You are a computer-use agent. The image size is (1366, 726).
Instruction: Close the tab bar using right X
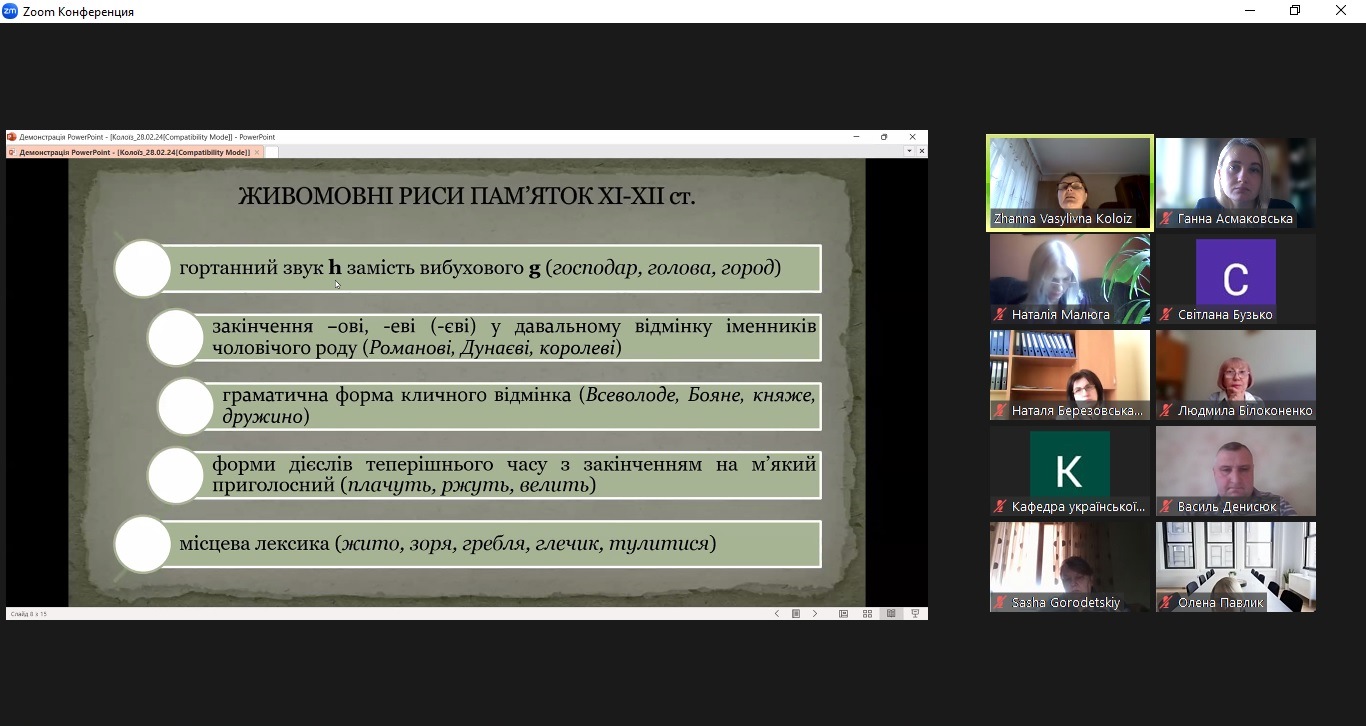(x=921, y=152)
